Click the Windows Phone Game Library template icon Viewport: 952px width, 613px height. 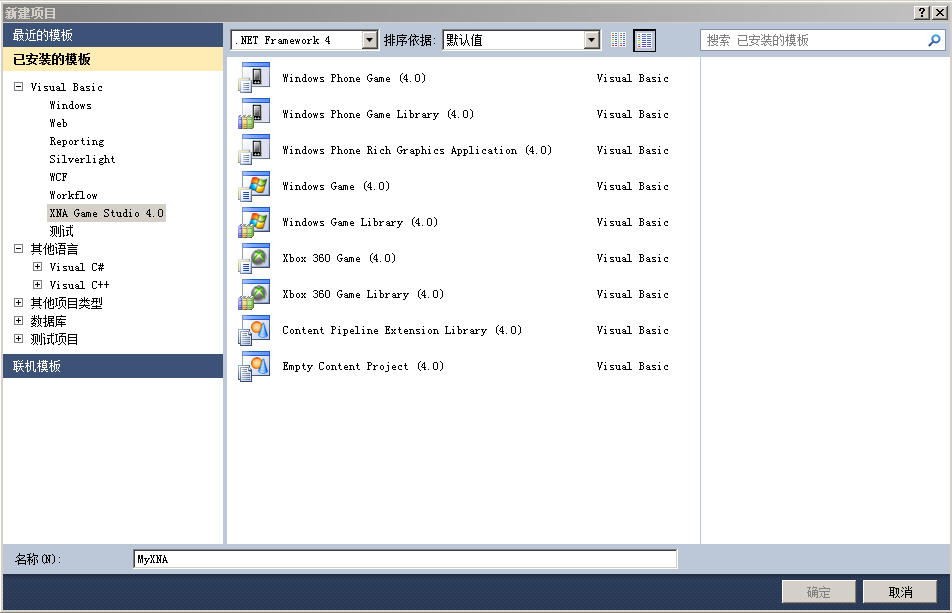click(x=254, y=113)
